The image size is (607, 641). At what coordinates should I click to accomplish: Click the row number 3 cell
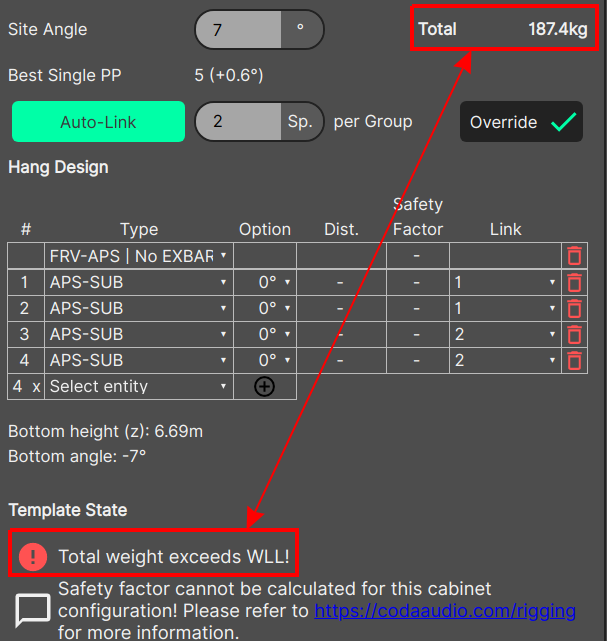point(25,334)
